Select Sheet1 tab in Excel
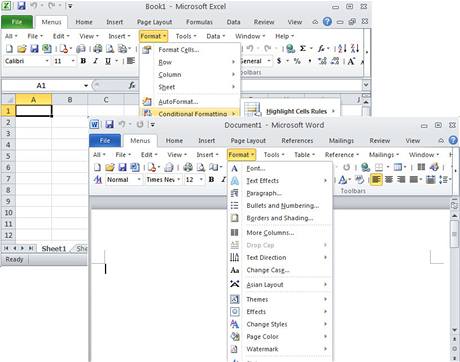This screenshot has height=362, width=460. [54, 248]
